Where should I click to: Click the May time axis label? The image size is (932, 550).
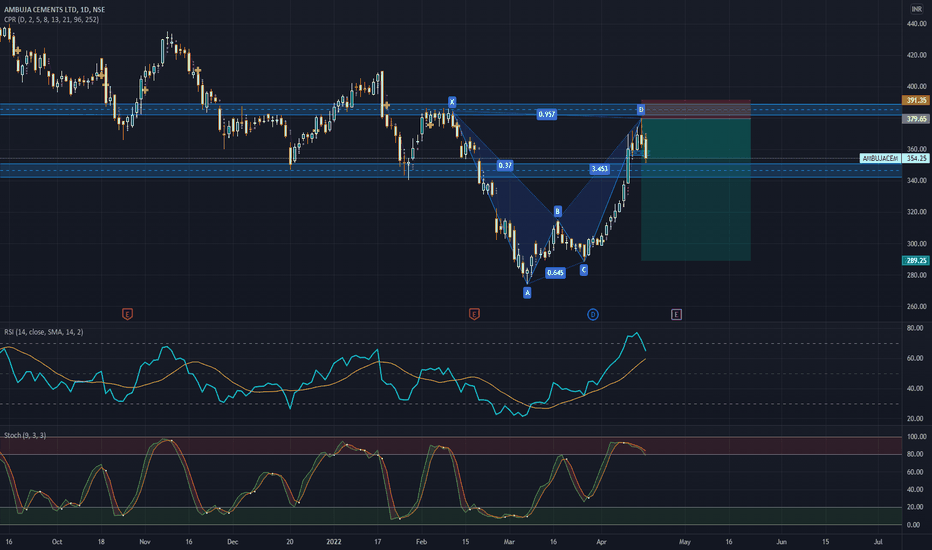tap(685, 542)
